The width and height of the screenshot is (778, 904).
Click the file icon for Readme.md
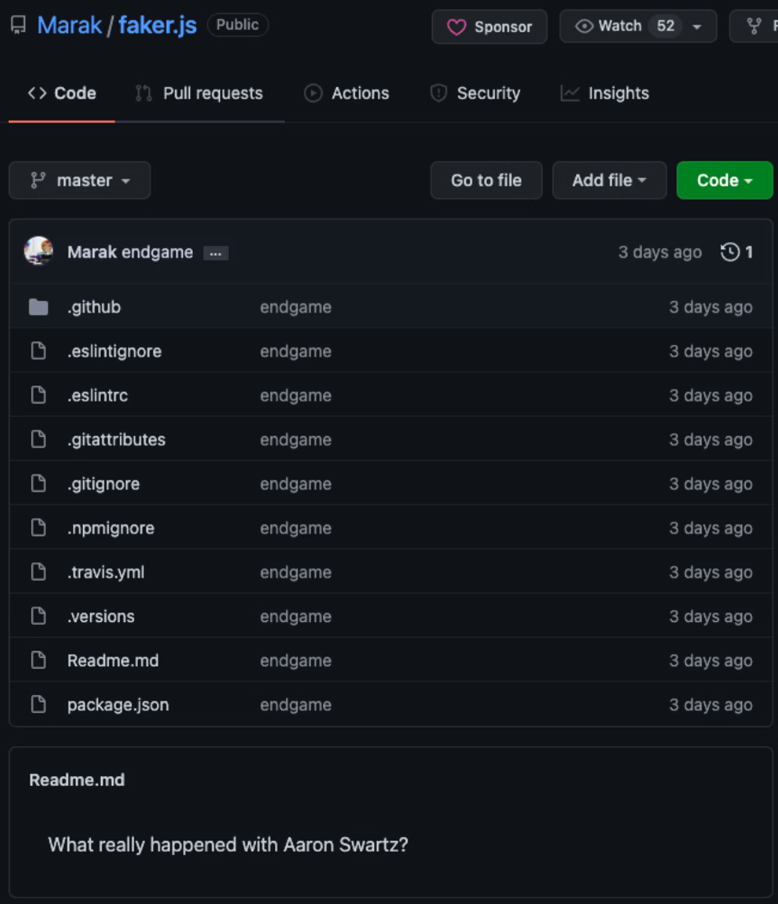coord(39,660)
